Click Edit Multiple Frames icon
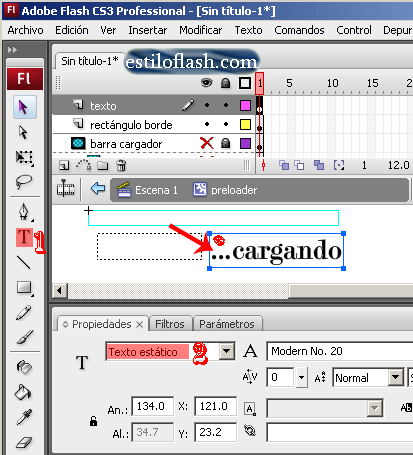This screenshot has height=455, width=413. coord(319,165)
